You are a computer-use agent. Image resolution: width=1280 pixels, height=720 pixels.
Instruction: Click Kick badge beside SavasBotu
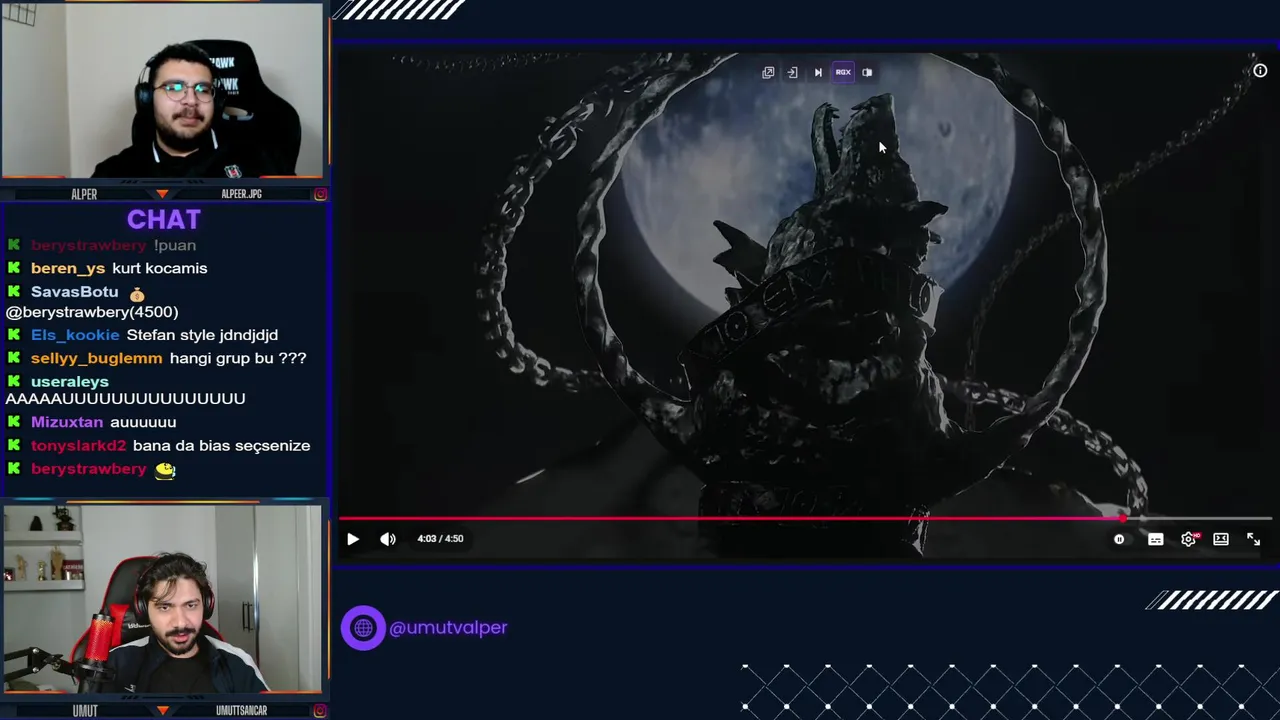point(14,292)
